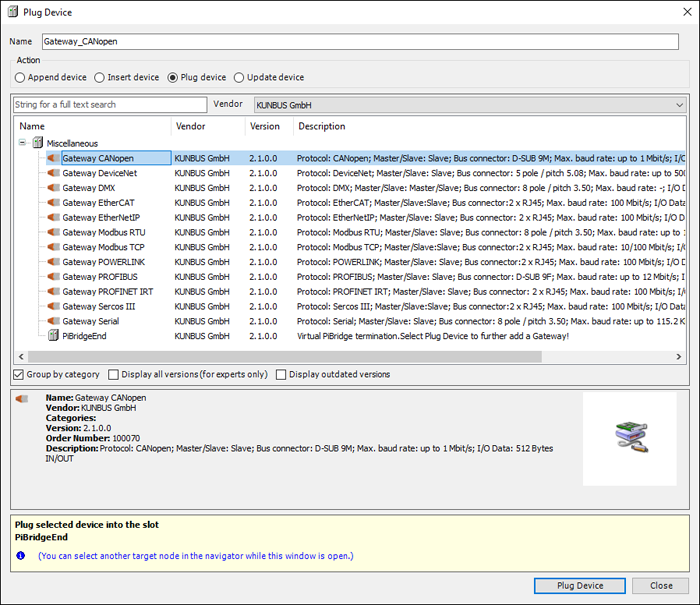Collapse the Miscellaneous tree node
Image resolution: width=700 pixels, height=605 pixels.
point(22,143)
